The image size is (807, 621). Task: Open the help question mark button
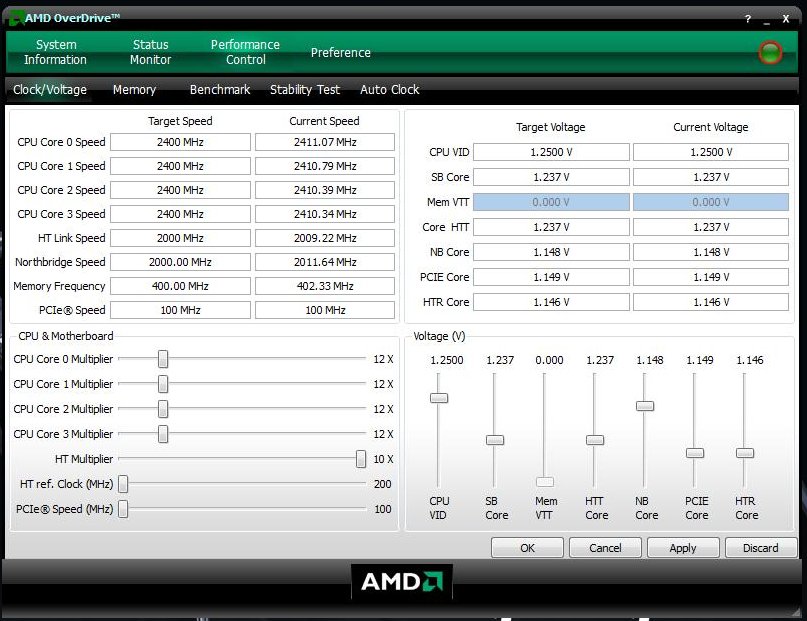747,19
